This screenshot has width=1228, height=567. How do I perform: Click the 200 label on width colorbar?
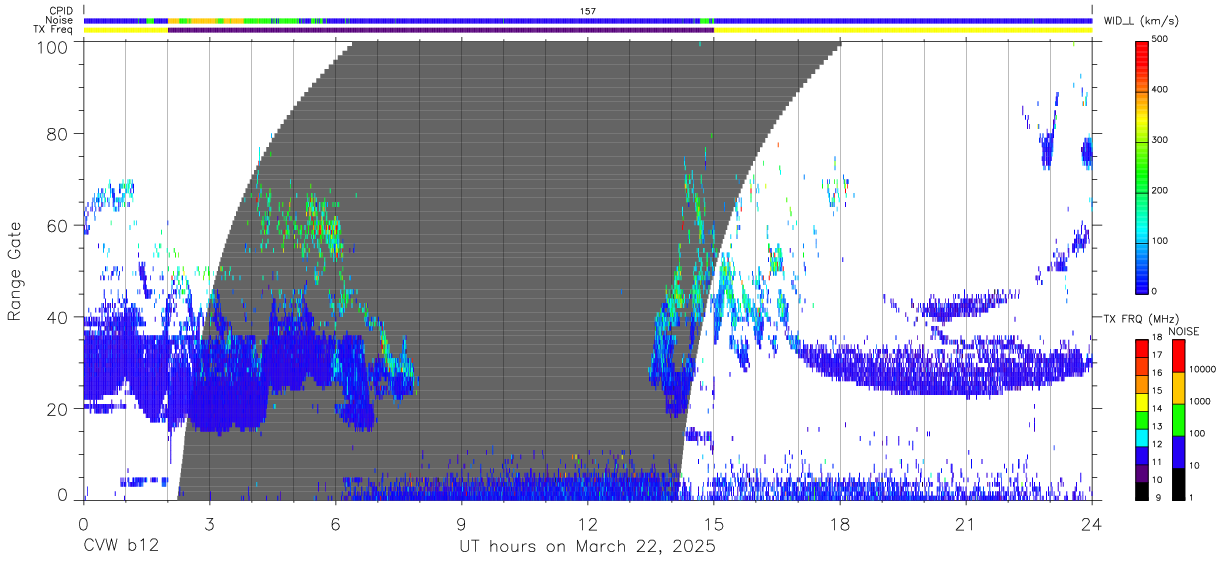[1161, 190]
